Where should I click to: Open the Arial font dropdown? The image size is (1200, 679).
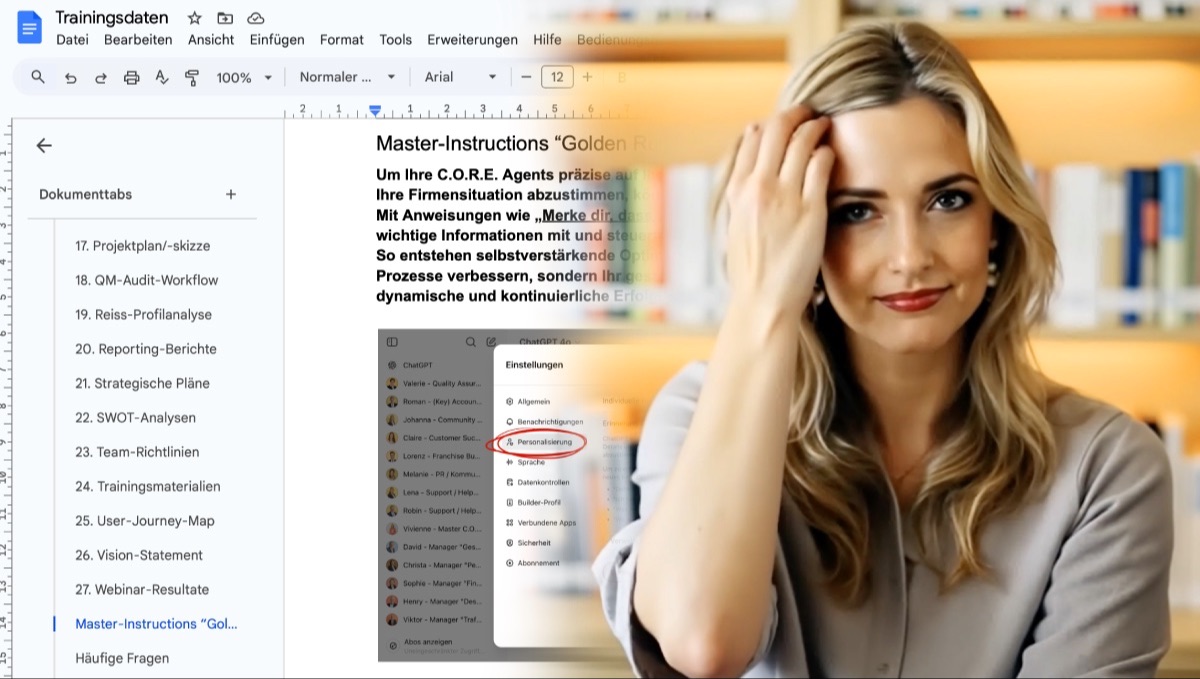click(x=460, y=77)
